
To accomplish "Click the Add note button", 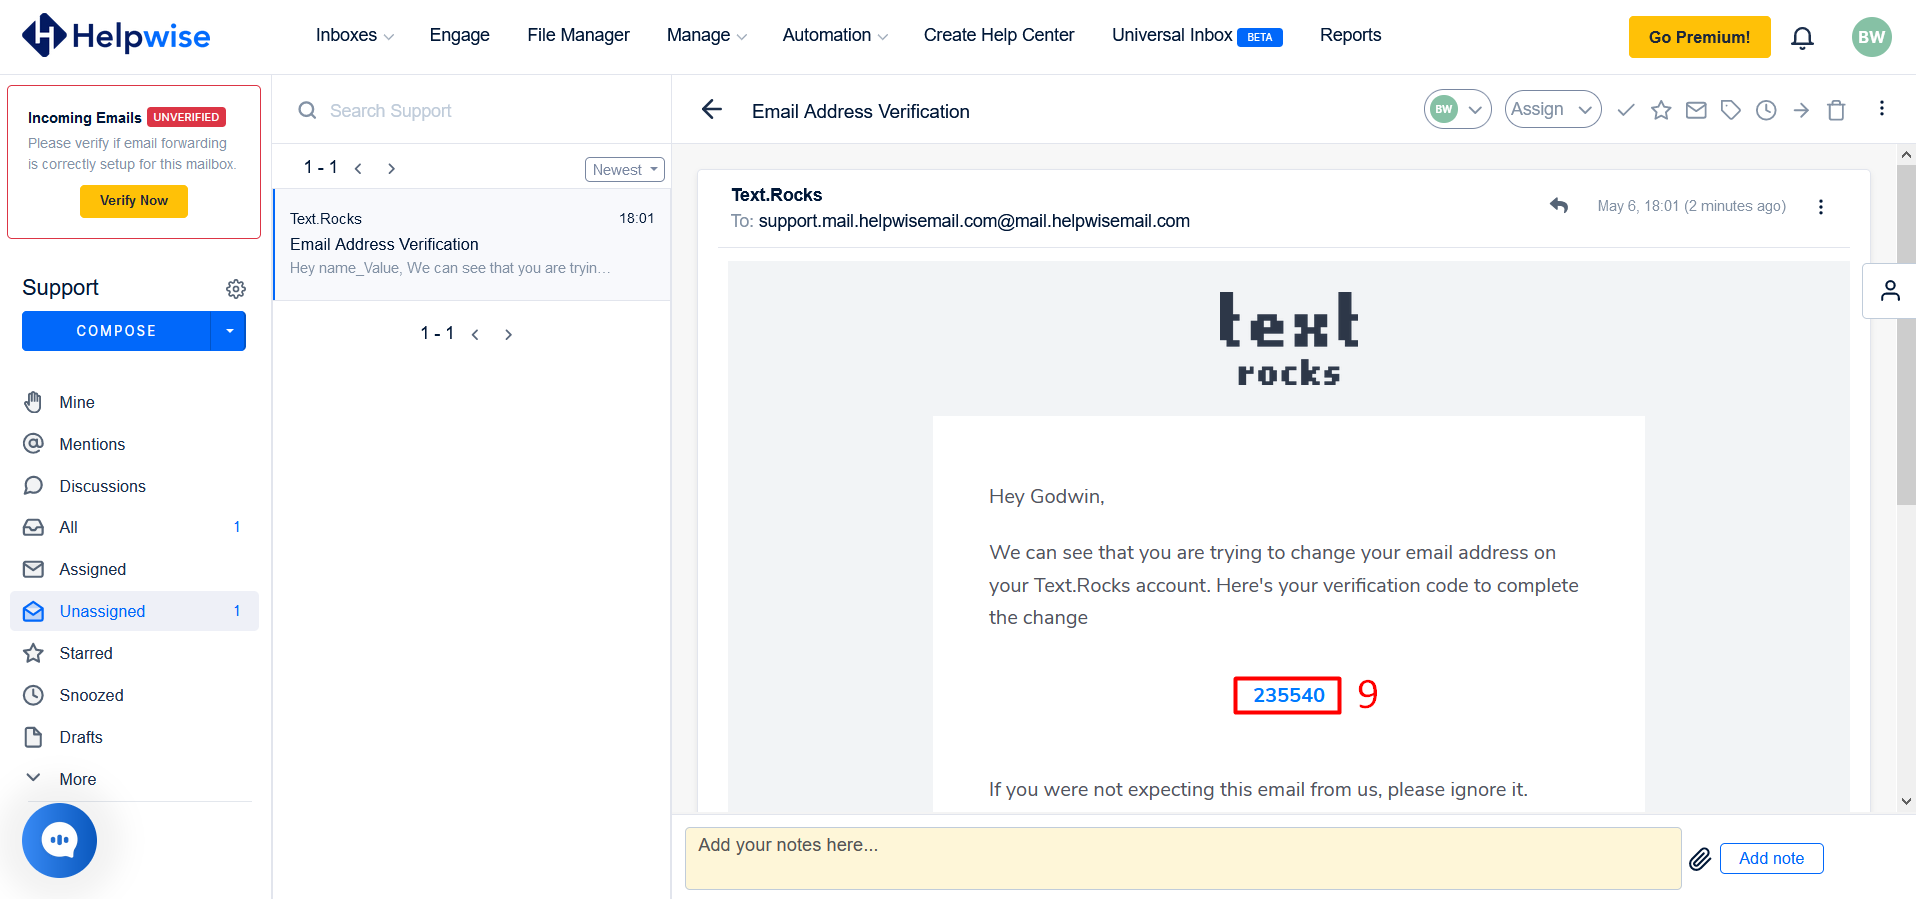I will point(1771,858).
